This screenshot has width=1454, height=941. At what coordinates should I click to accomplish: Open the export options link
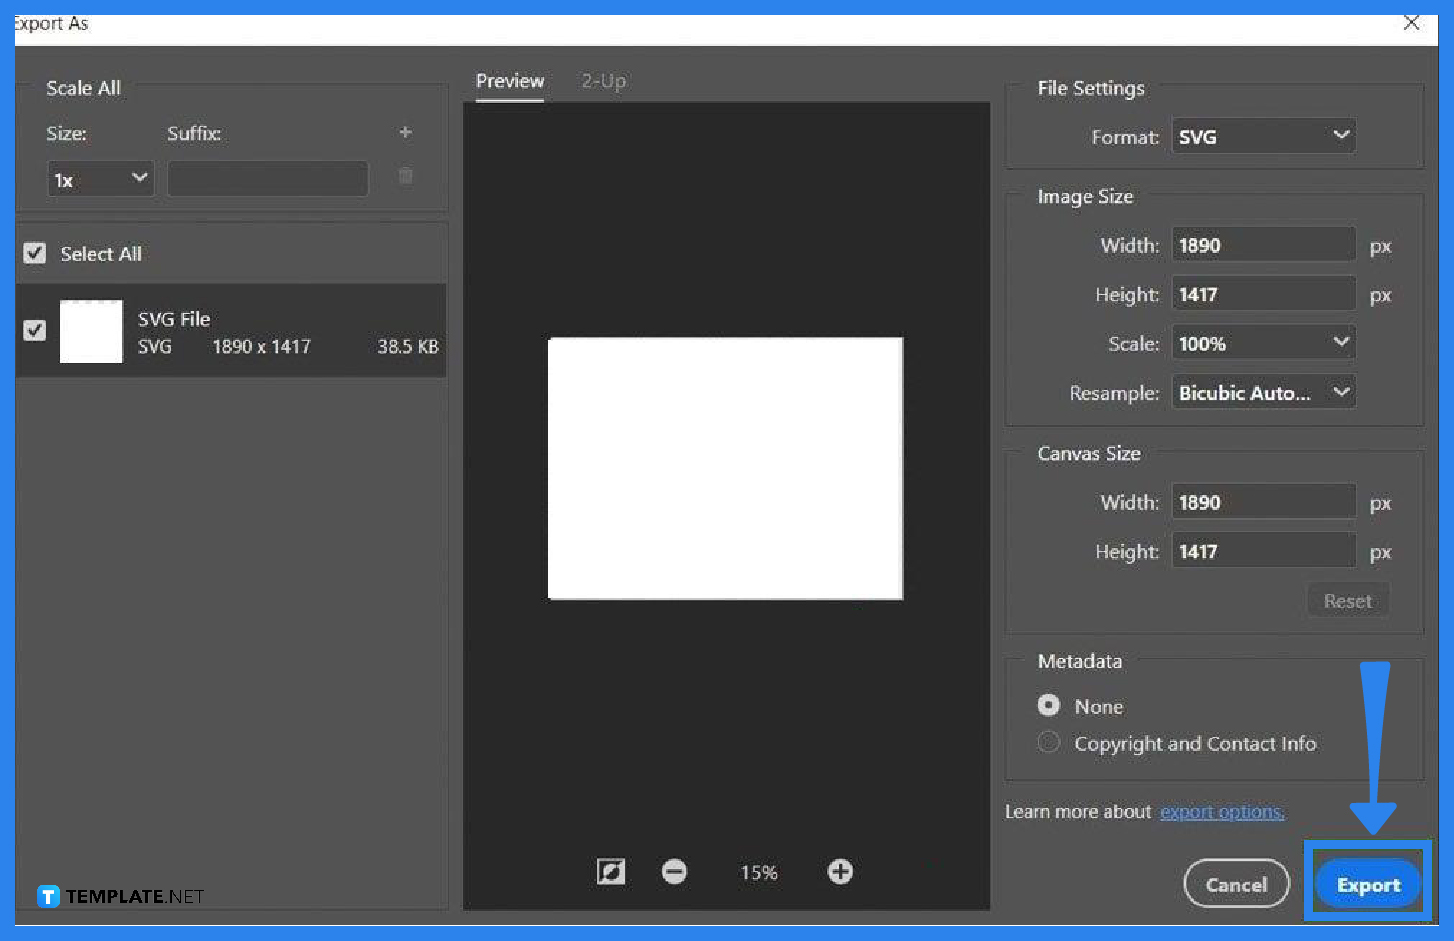[1221, 811]
